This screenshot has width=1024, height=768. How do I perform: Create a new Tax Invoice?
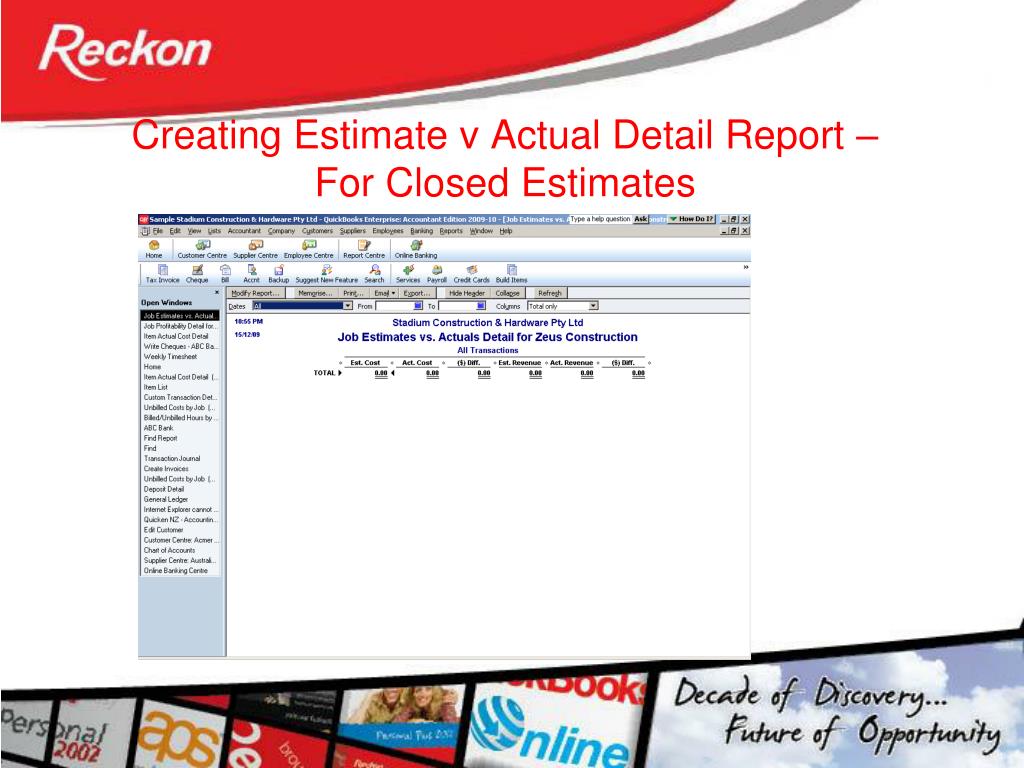163,274
